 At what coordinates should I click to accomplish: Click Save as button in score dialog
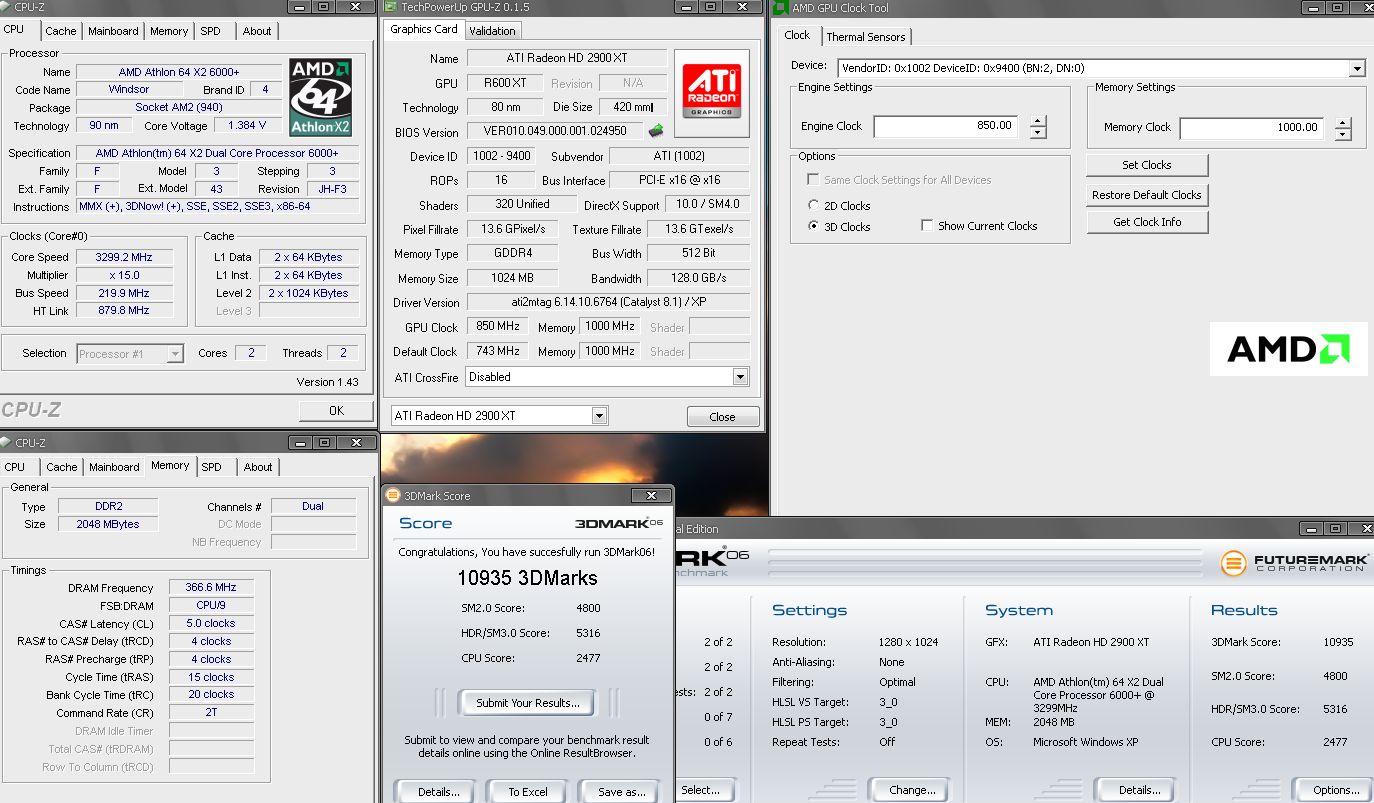click(x=621, y=791)
